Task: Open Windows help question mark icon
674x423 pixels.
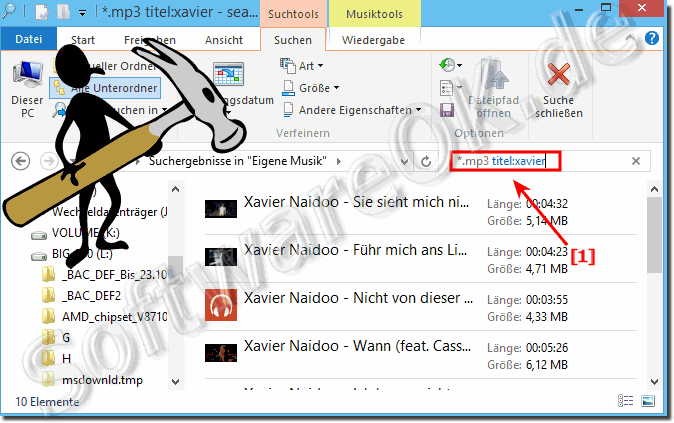Action: [652, 38]
